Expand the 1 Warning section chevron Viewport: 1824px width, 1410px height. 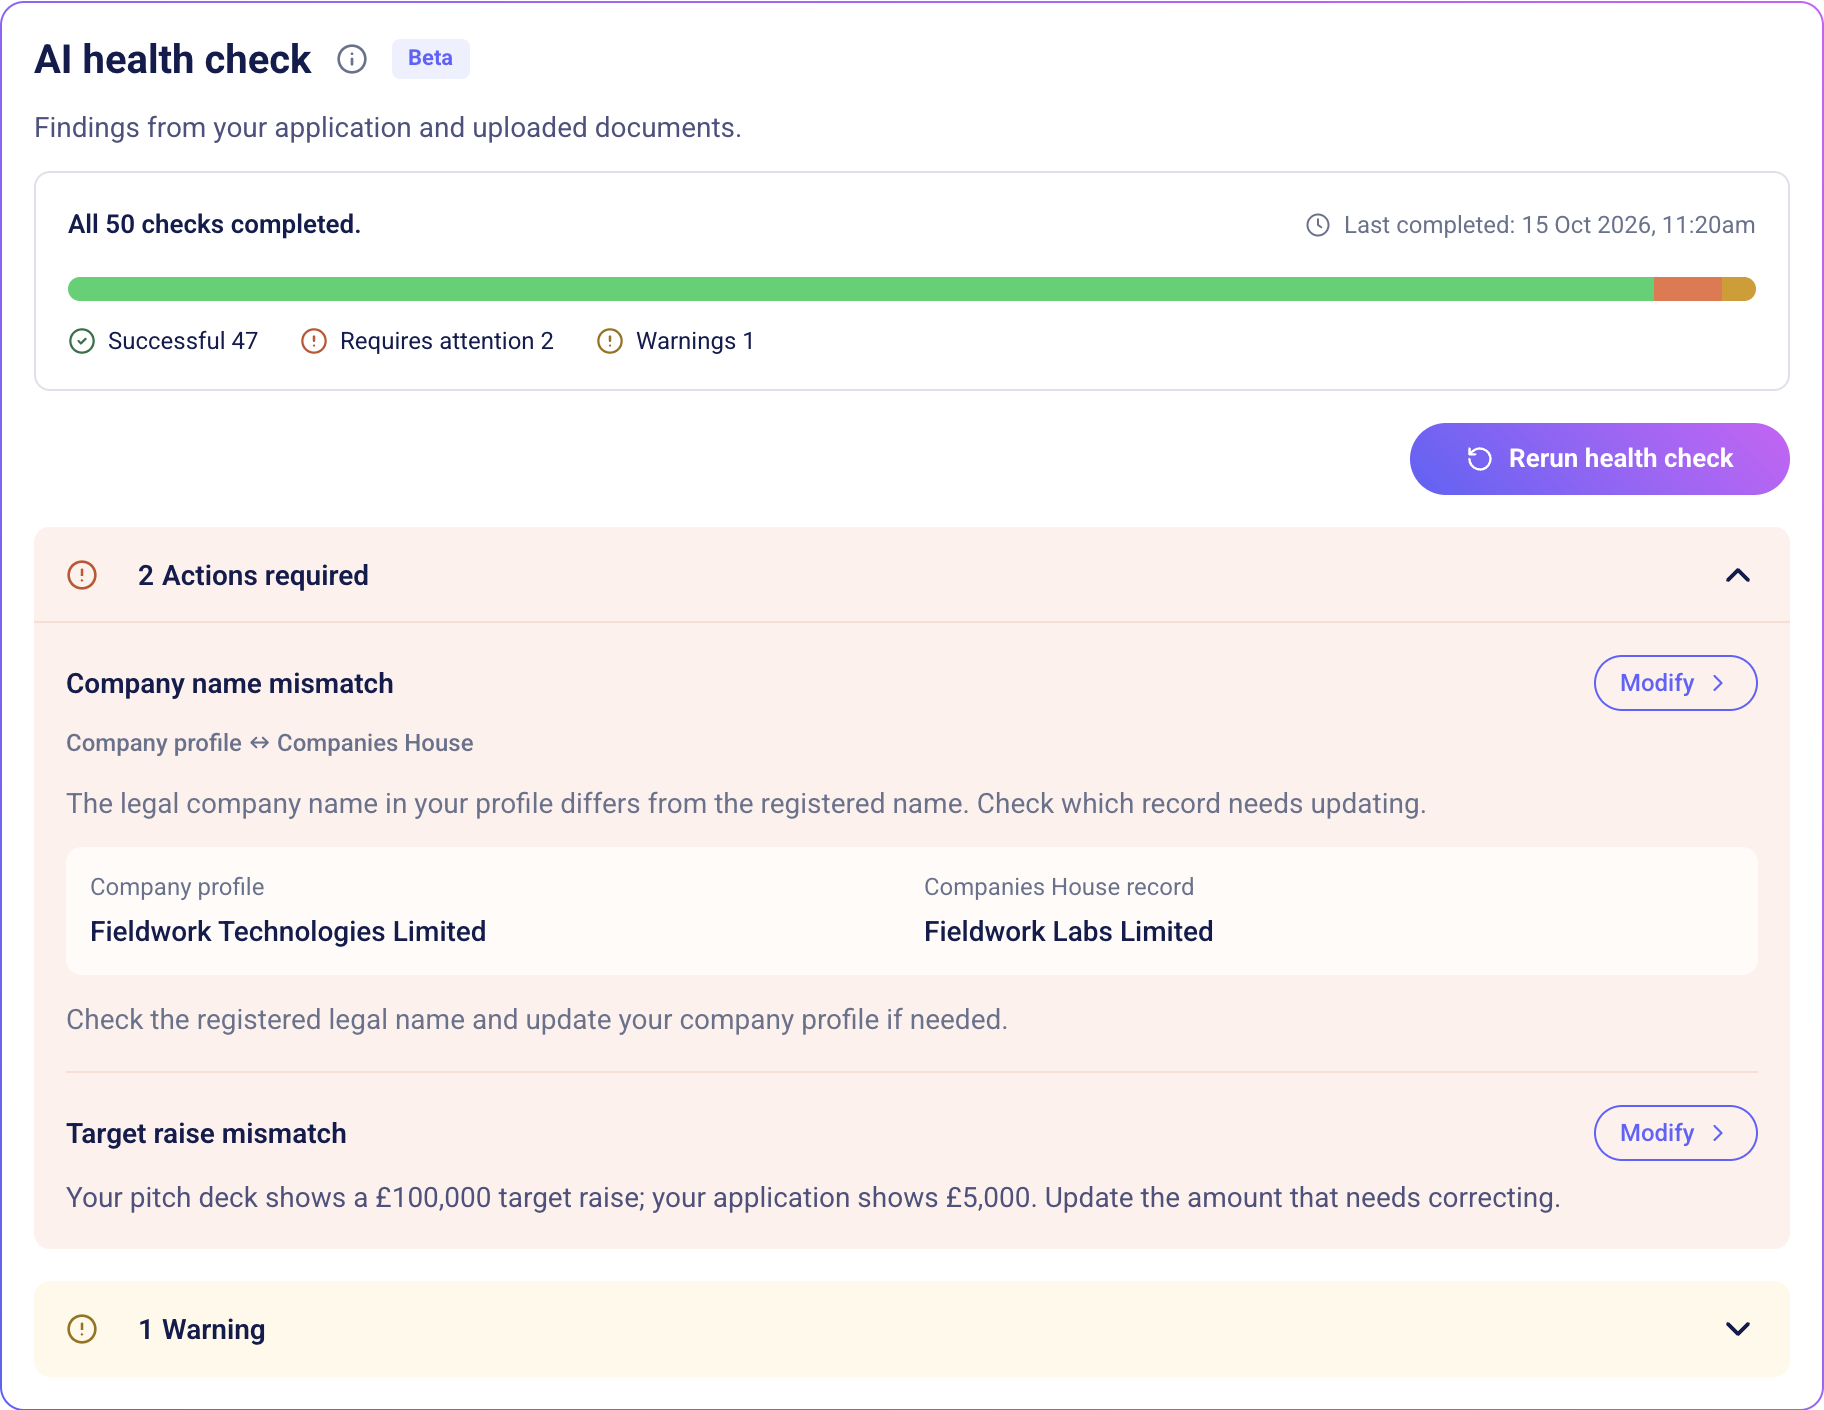click(x=1738, y=1329)
